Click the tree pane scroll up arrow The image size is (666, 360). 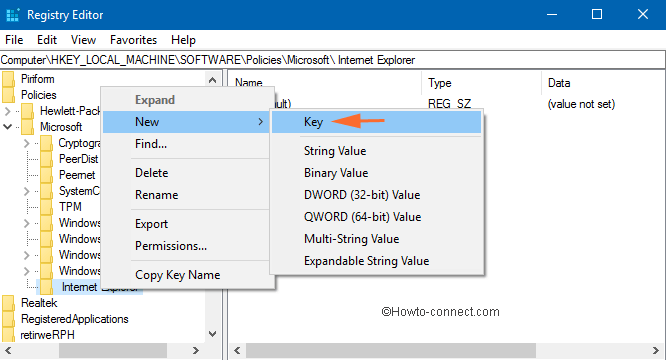tap(213, 80)
